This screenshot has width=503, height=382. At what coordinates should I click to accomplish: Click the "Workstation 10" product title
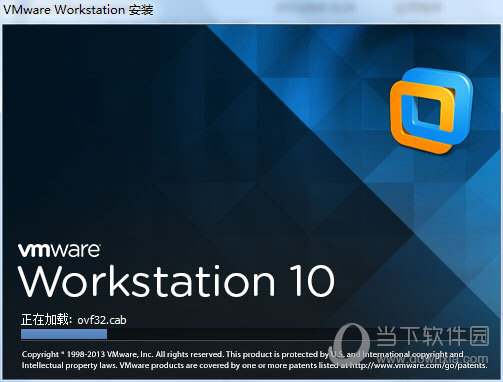click(x=176, y=281)
